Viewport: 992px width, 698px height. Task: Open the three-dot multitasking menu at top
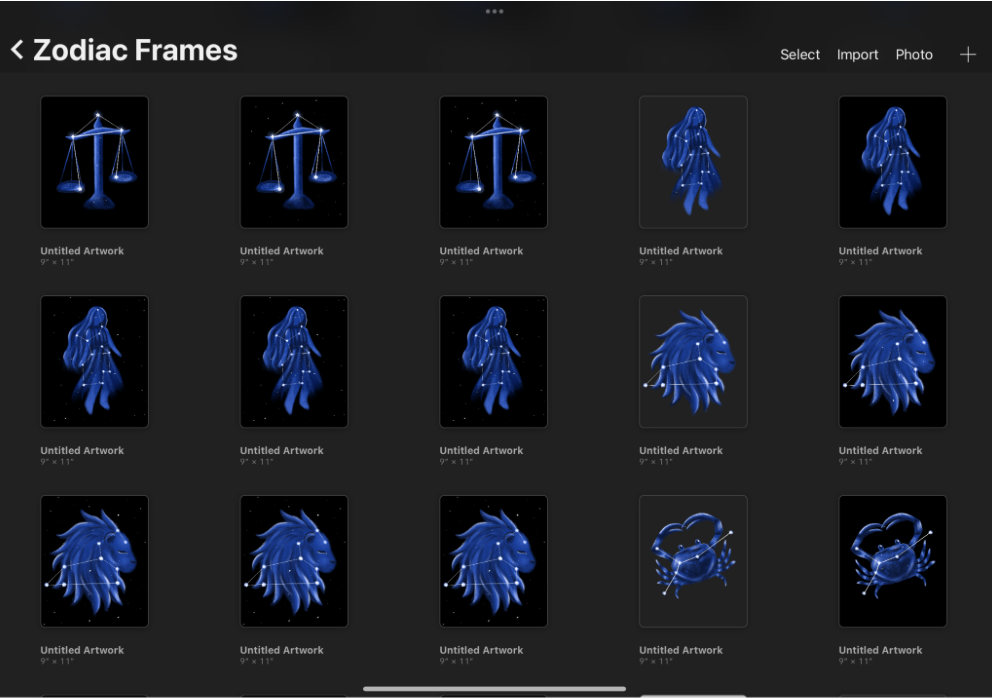pyautogui.click(x=494, y=11)
